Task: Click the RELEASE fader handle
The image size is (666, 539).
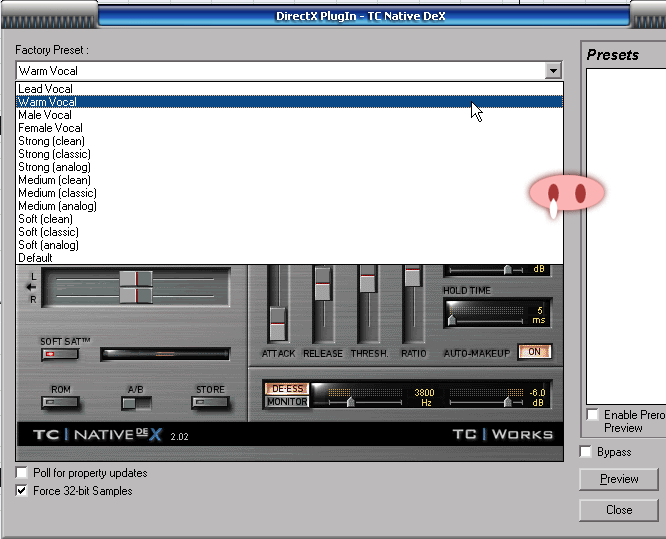Action: pos(323,283)
